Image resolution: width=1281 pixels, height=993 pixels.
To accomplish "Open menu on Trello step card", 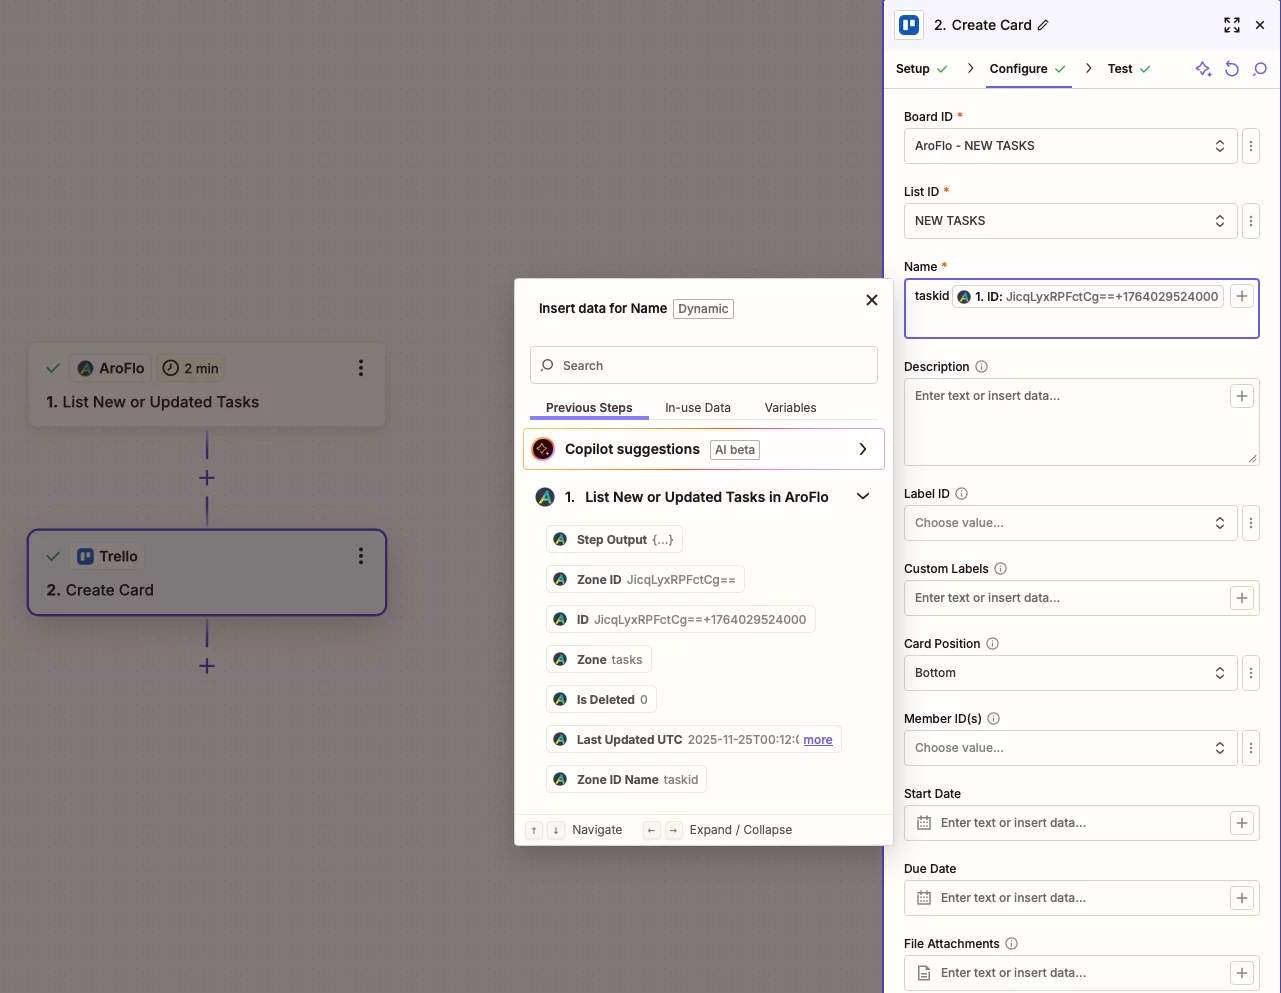I will 361,556.
